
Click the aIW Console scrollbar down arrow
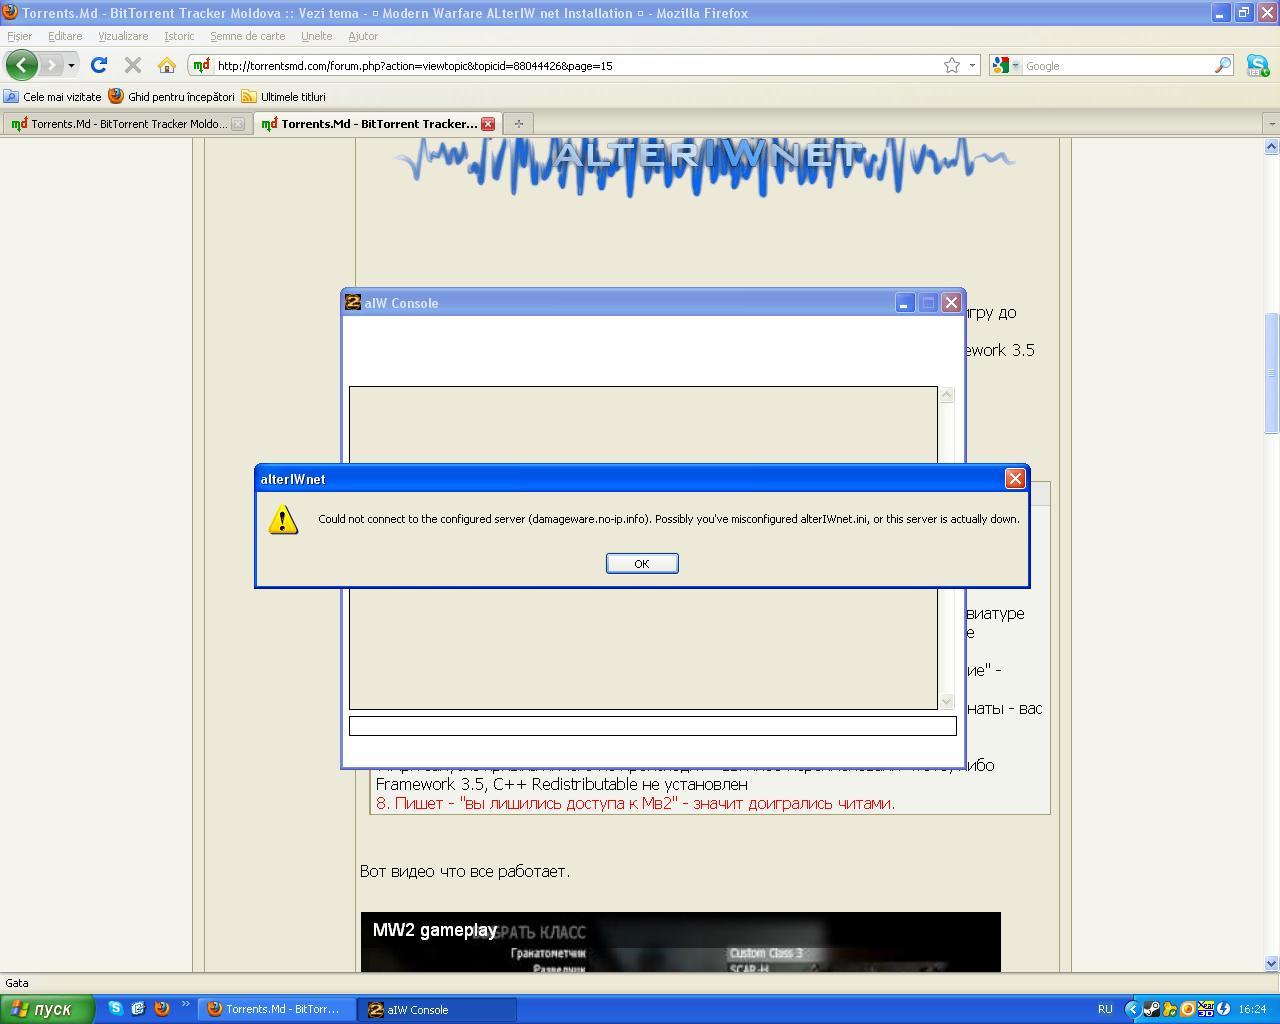point(947,702)
